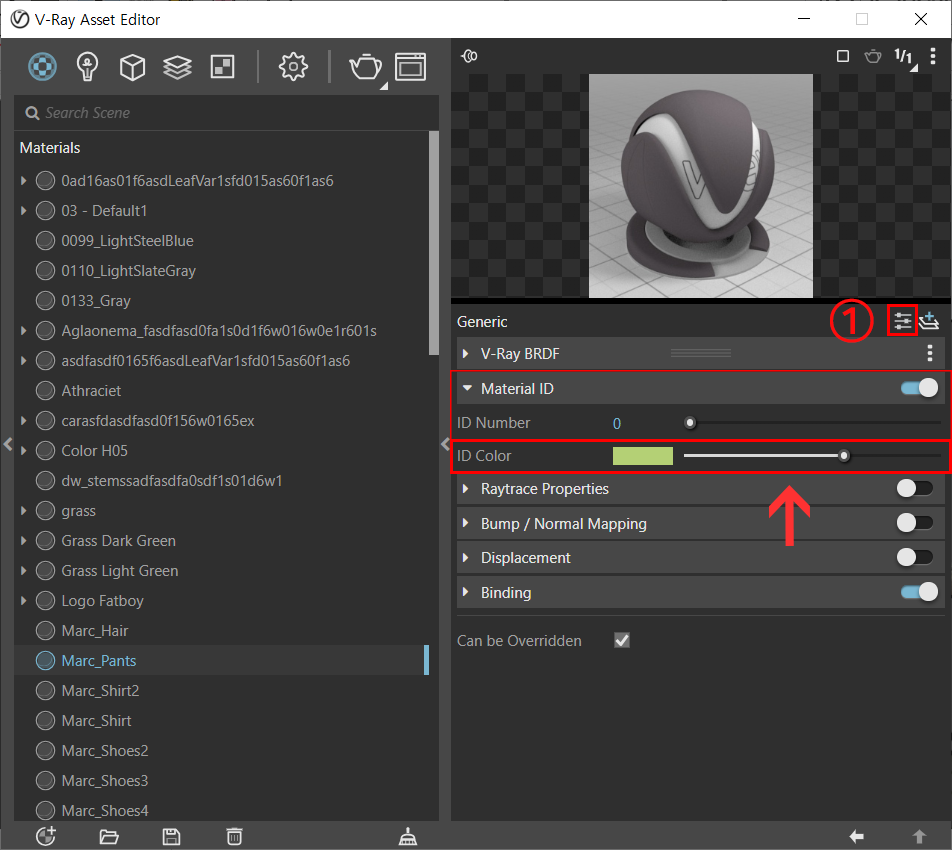The image size is (952, 850).
Task: Expand the Raytrace Properties section arrow
Action: [466, 488]
